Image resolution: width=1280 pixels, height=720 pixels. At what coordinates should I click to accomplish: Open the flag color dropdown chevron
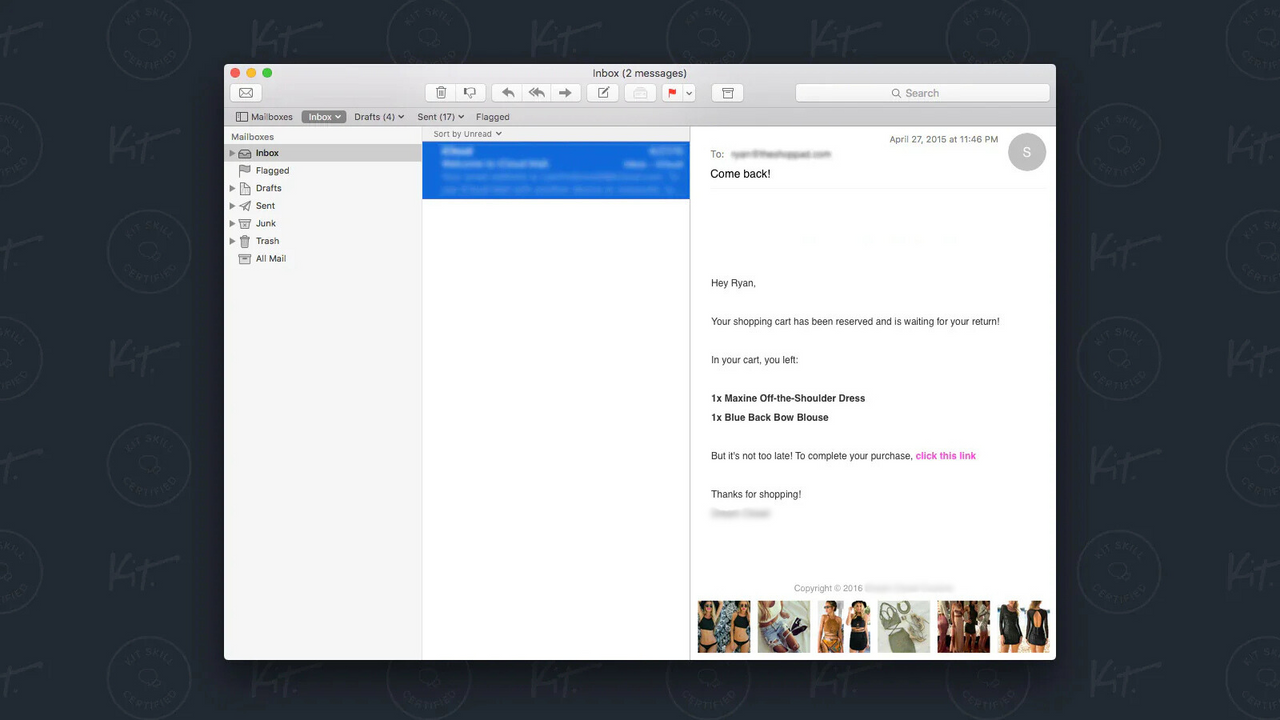(688, 92)
